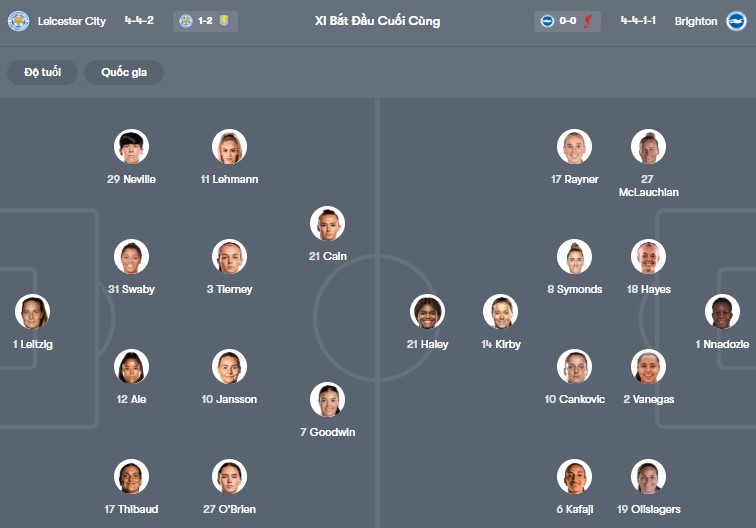Viewport: 756px width, 528px height.
Task: Open Brighton's last match 0-0 result
Action: tap(567, 21)
